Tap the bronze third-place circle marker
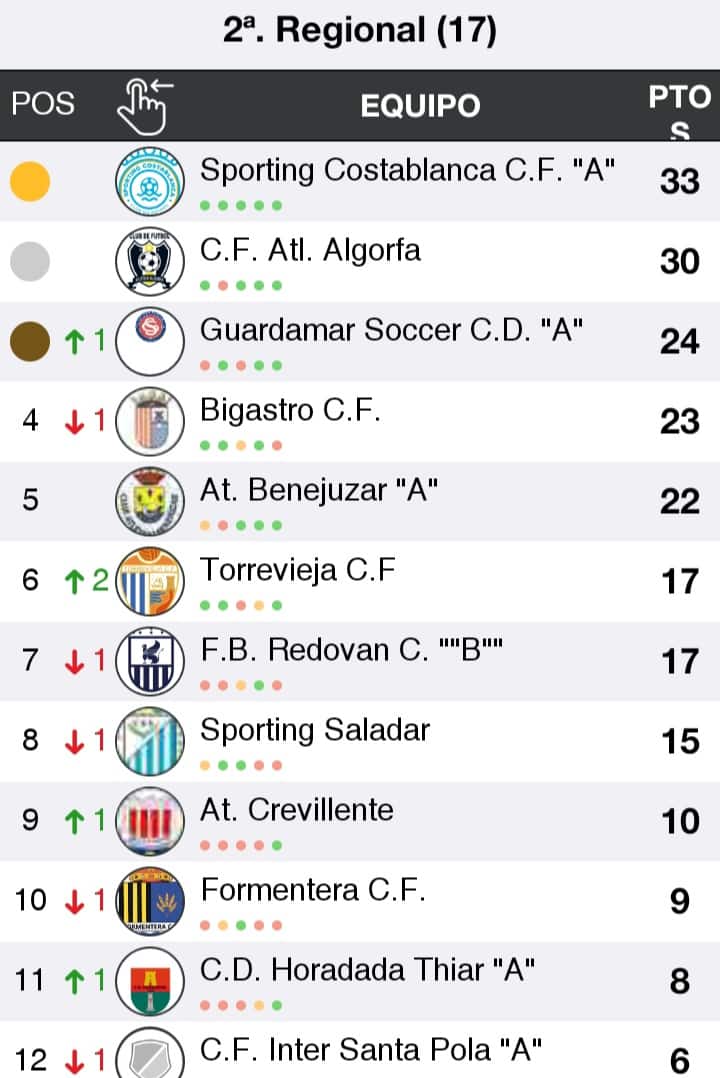Viewport: 720px width, 1078px height. 30,341
